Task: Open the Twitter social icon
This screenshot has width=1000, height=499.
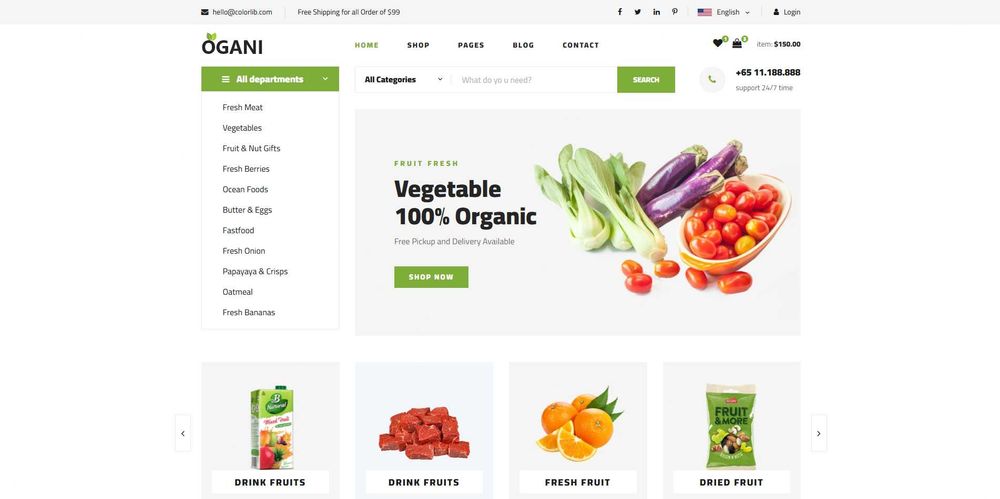Action: tap(638, 12)
